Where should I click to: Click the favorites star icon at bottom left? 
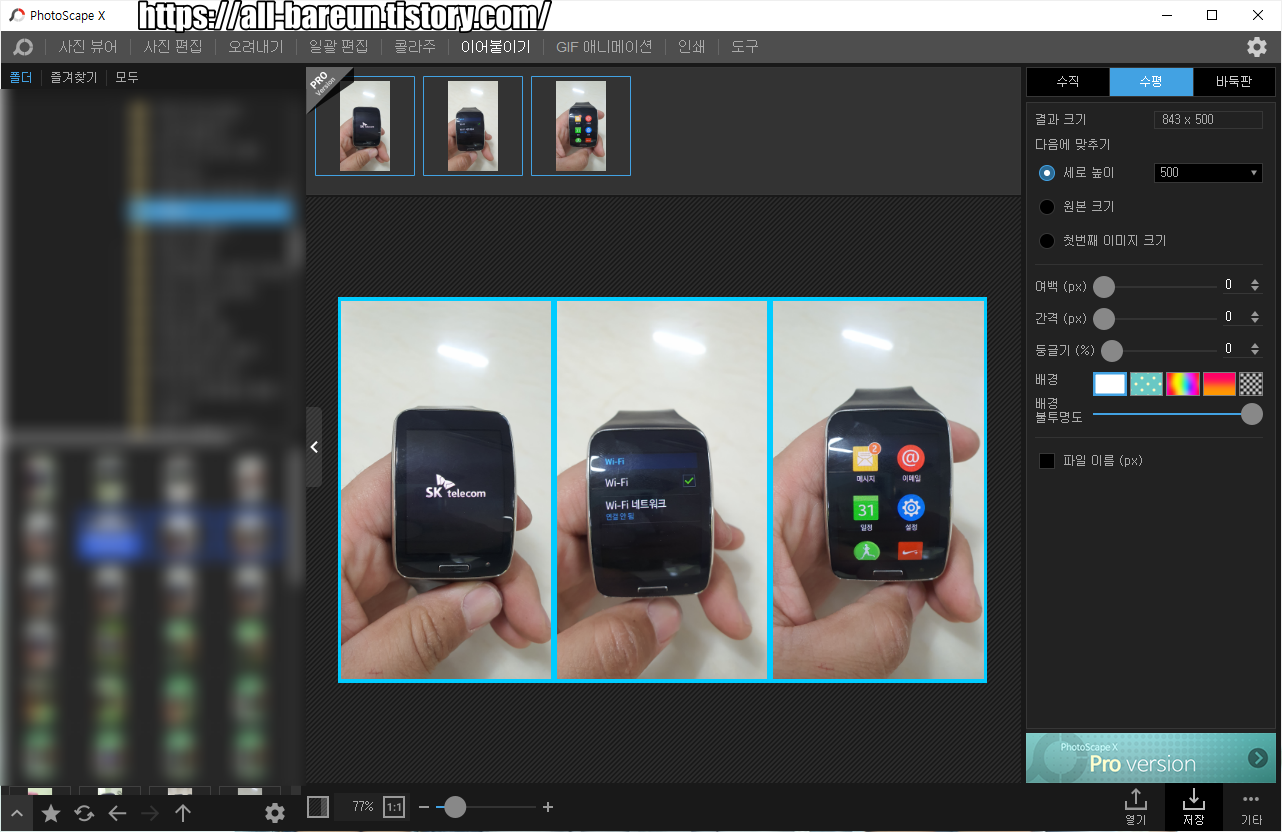[x=51, y=814]
